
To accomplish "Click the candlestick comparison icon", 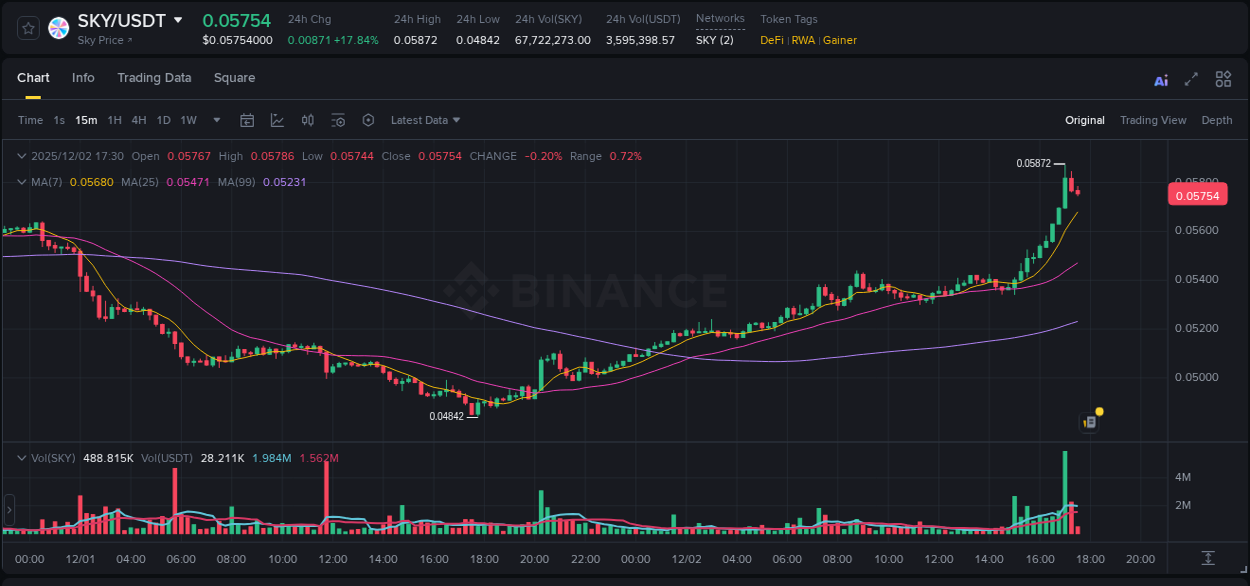I will pos(307,120).
